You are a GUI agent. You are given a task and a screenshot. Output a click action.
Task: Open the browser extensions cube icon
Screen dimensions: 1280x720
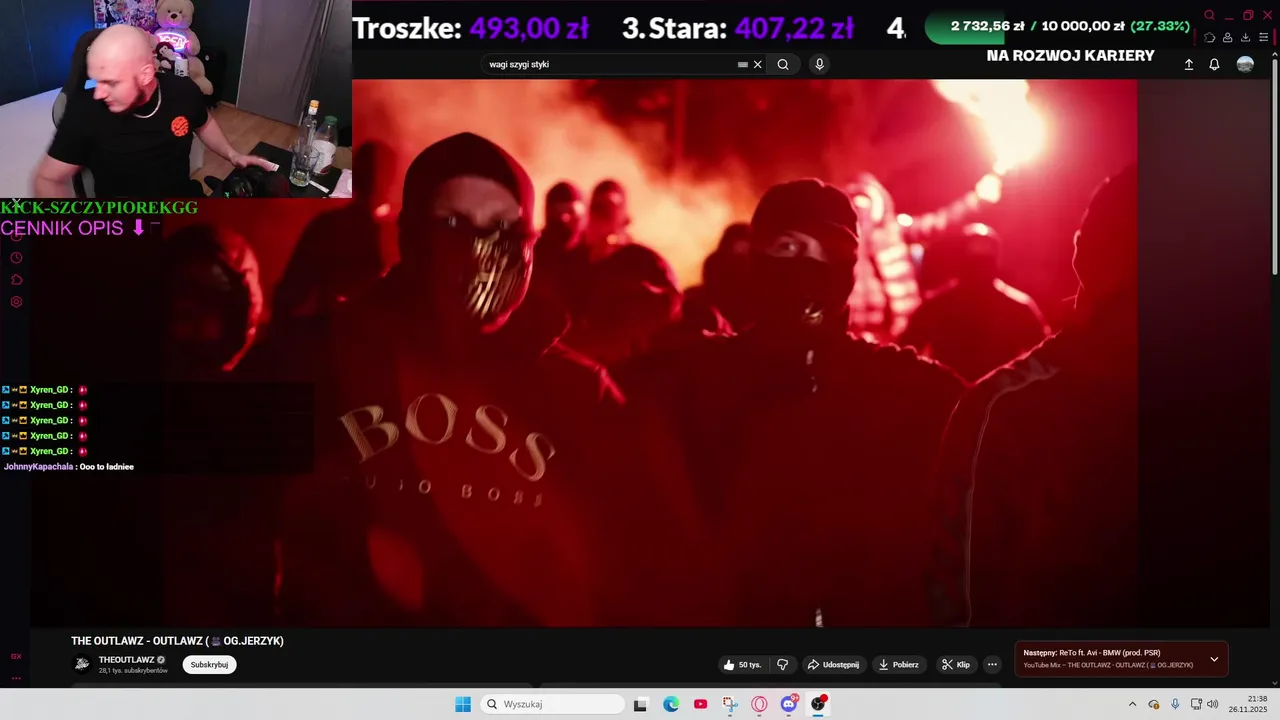[1209, 38]
